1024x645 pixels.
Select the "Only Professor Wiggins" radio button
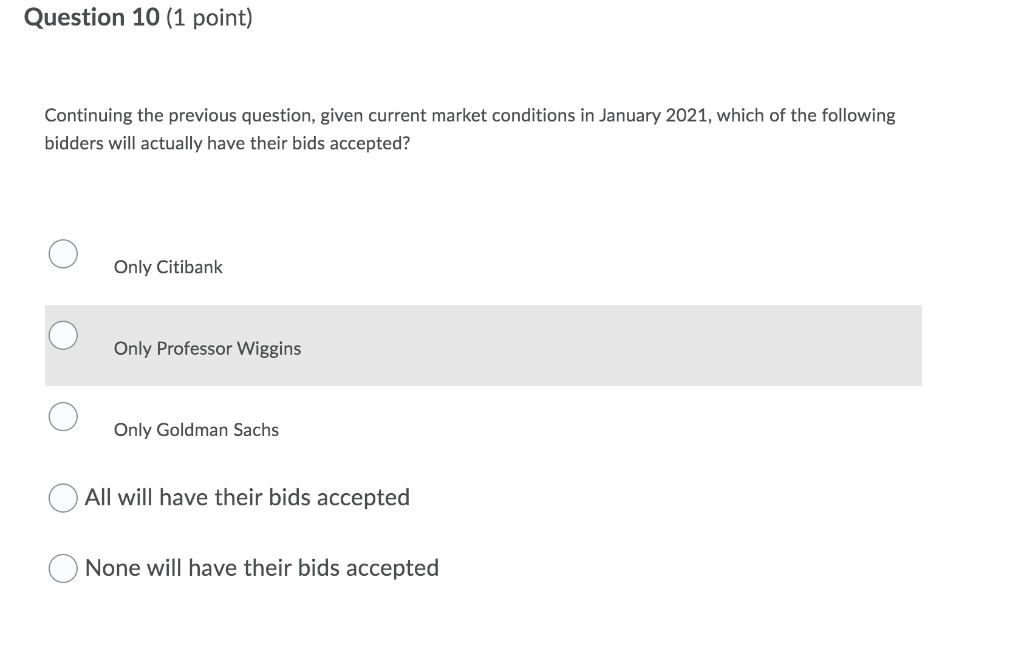pos(62,335)
